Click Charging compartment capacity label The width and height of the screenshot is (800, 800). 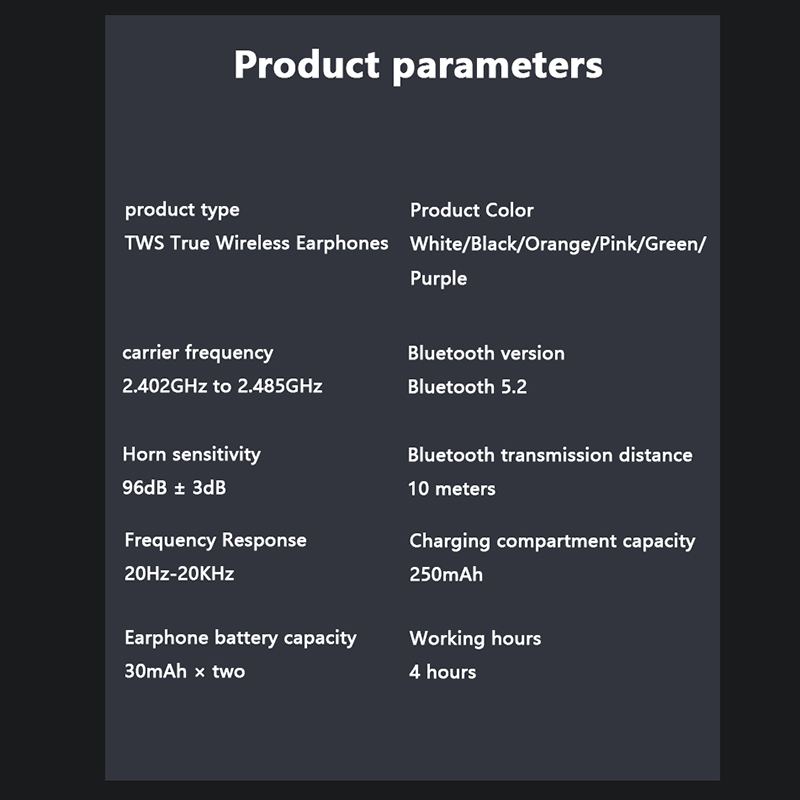pos(552,541)
